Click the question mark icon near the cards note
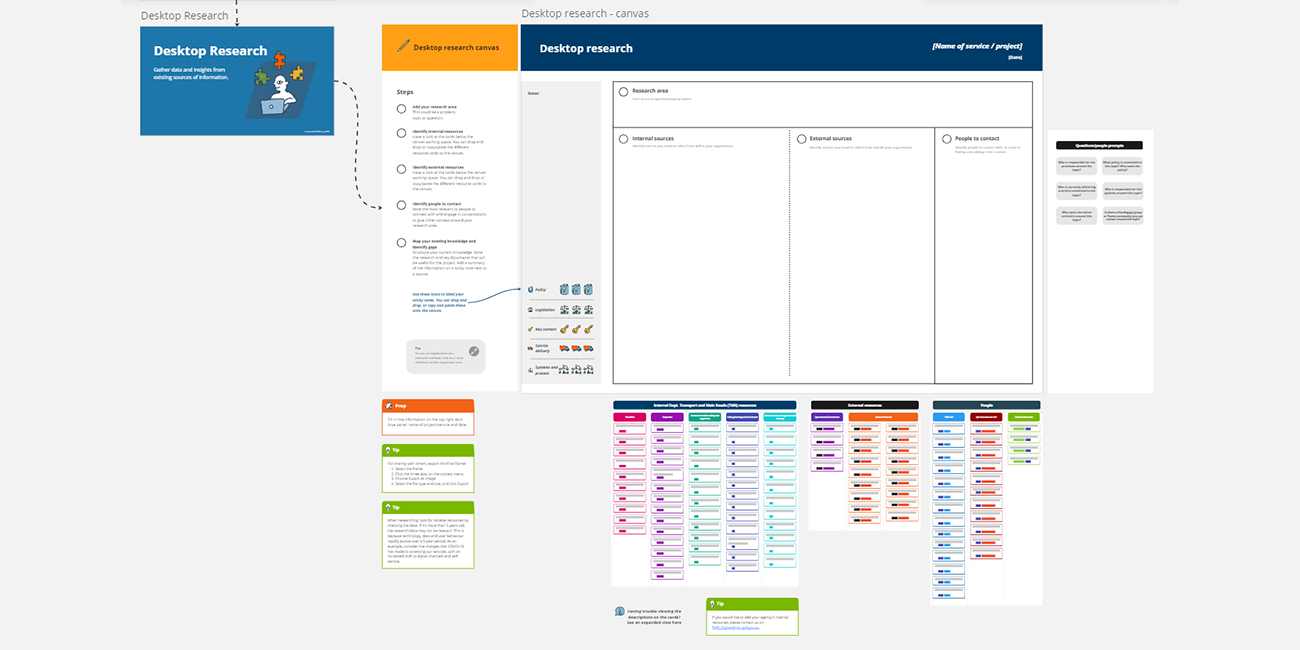 point(620,611)
